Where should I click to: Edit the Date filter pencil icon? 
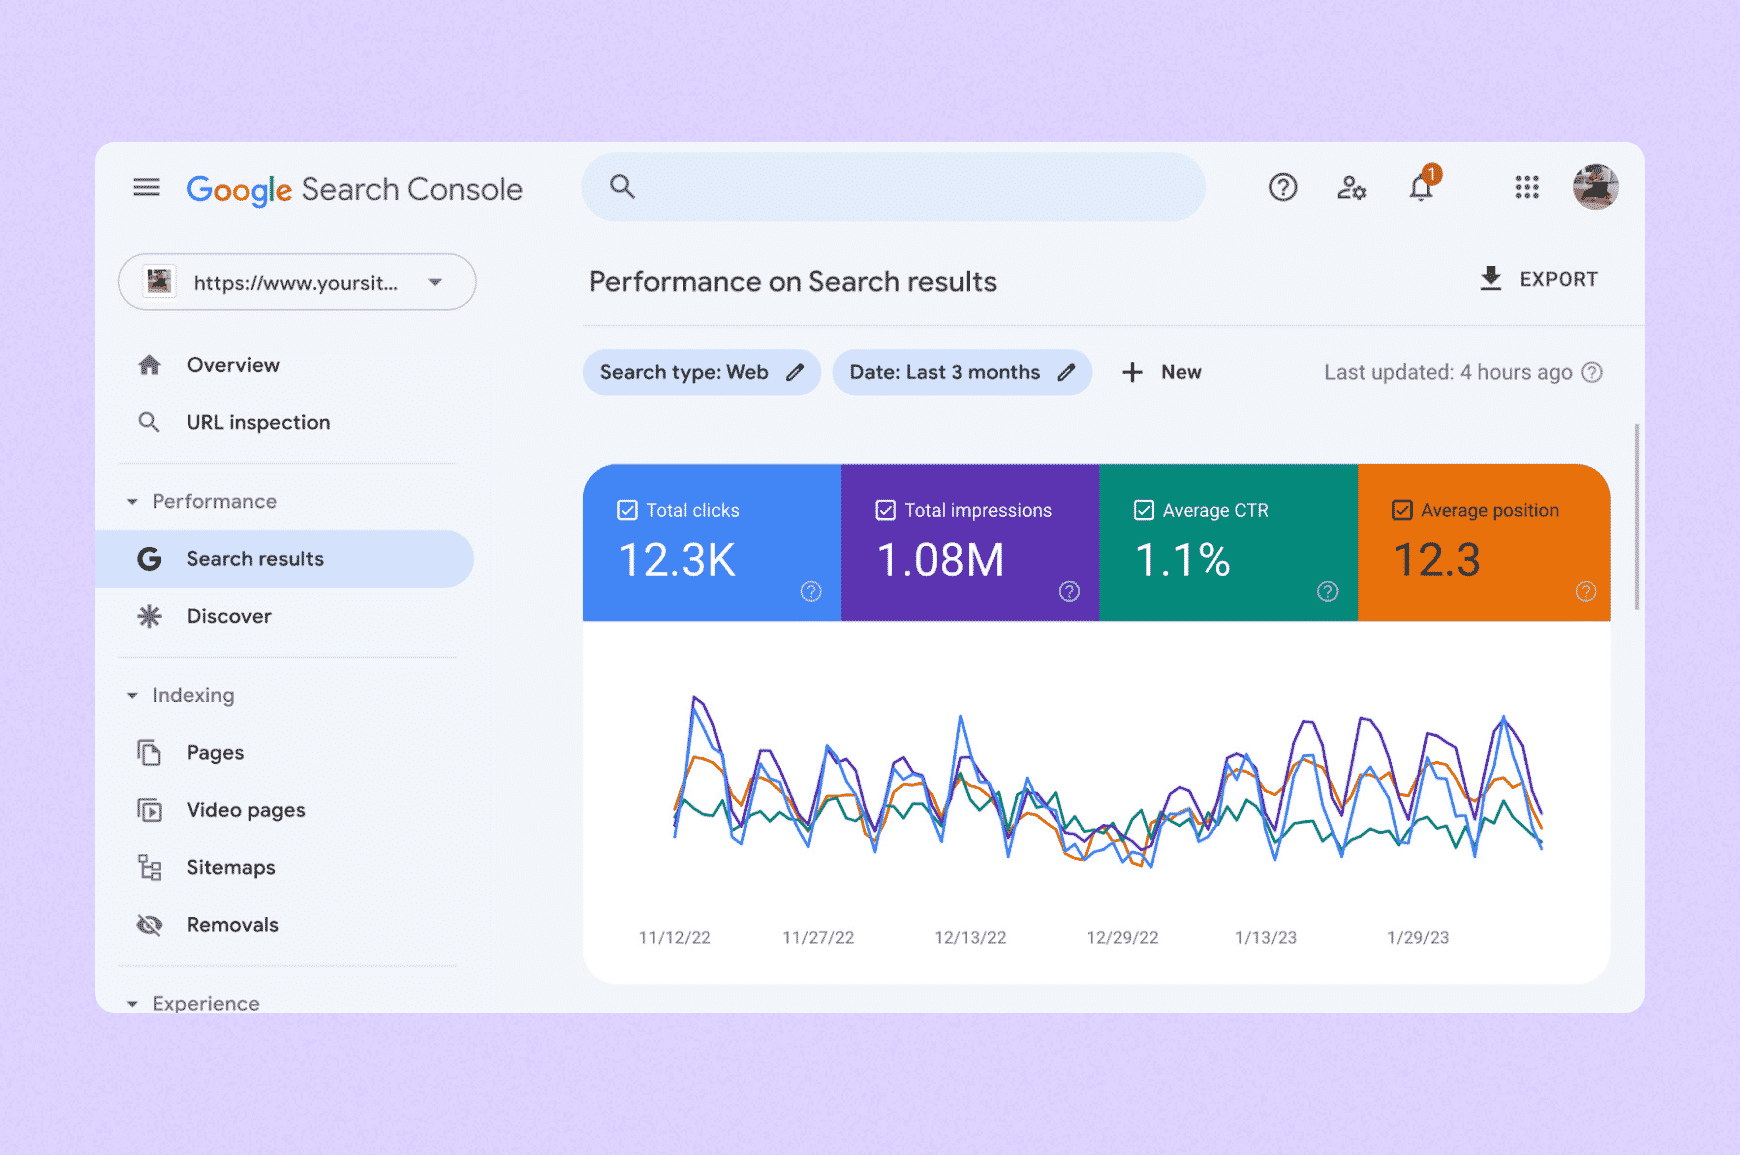1066,372
